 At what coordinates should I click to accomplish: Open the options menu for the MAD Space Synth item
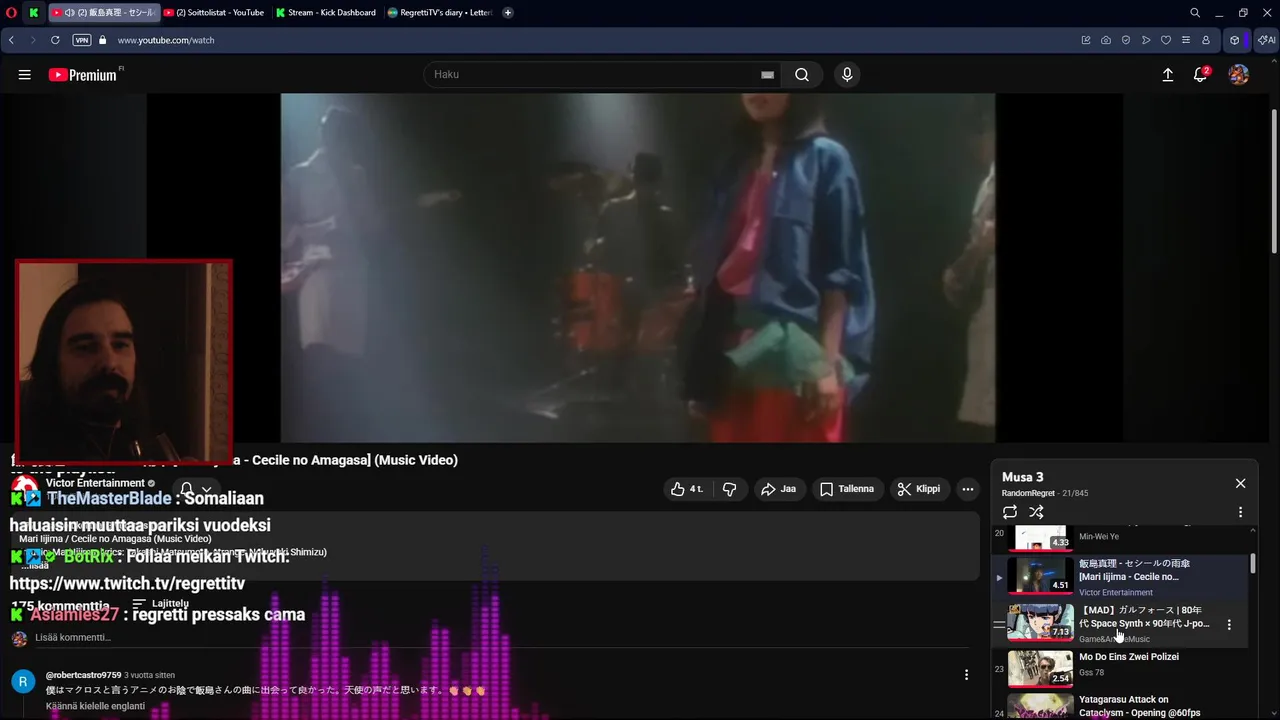pos(1229,624)
